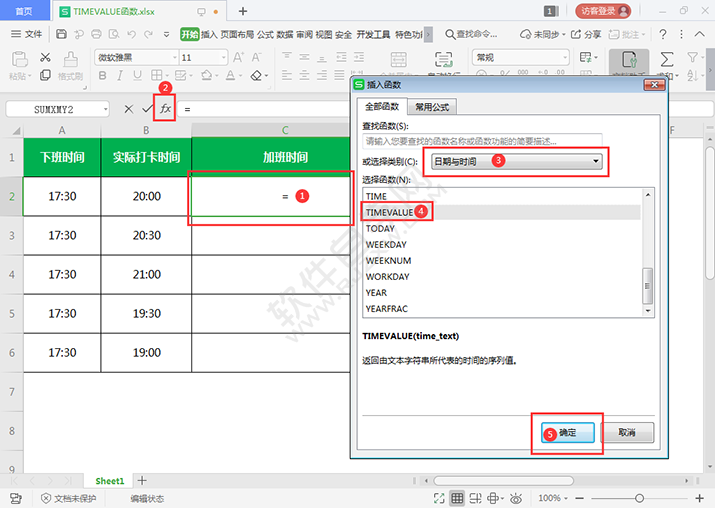
Task: Open a new document tab with plus
Action: pyautogui.click(x=243, y=11)
